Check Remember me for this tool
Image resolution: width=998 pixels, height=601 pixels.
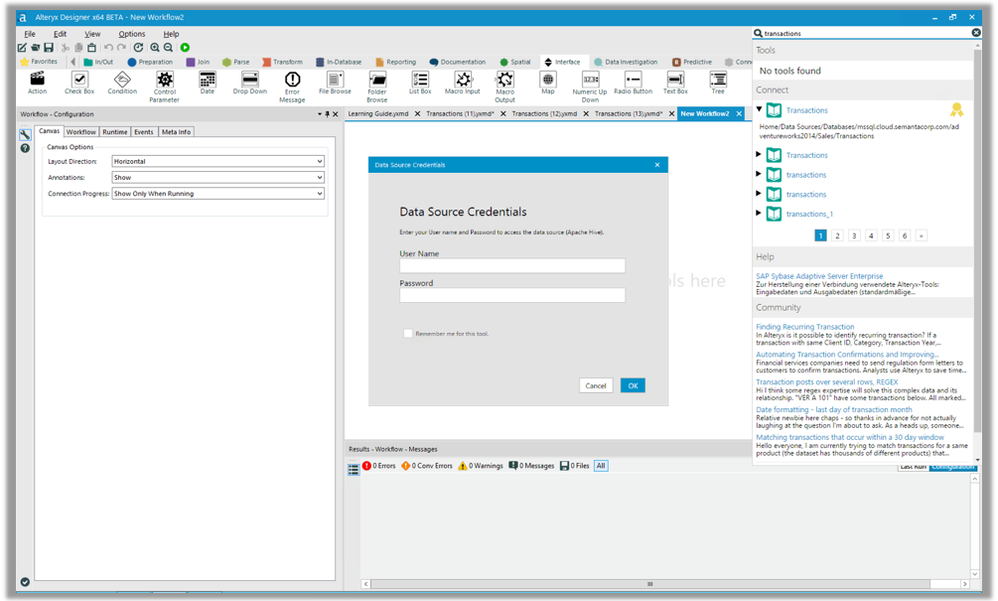click(x=408, y=334)
